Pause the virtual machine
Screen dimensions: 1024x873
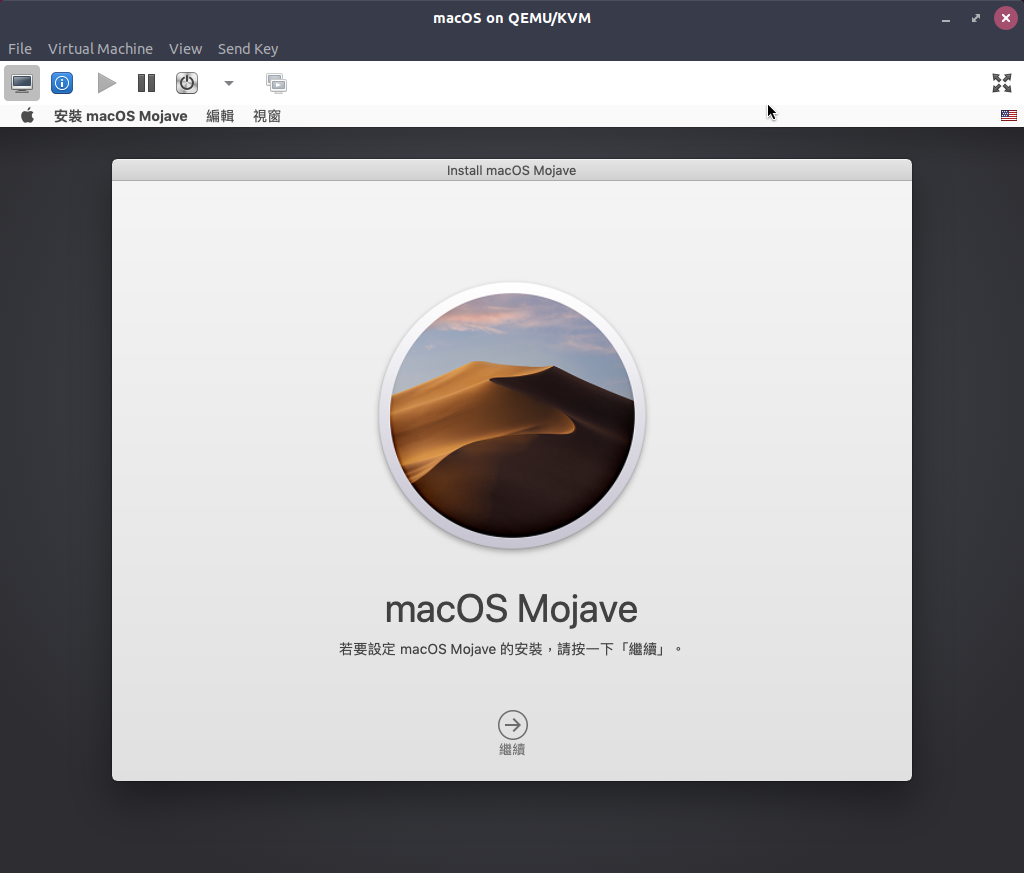coord(146,83)
